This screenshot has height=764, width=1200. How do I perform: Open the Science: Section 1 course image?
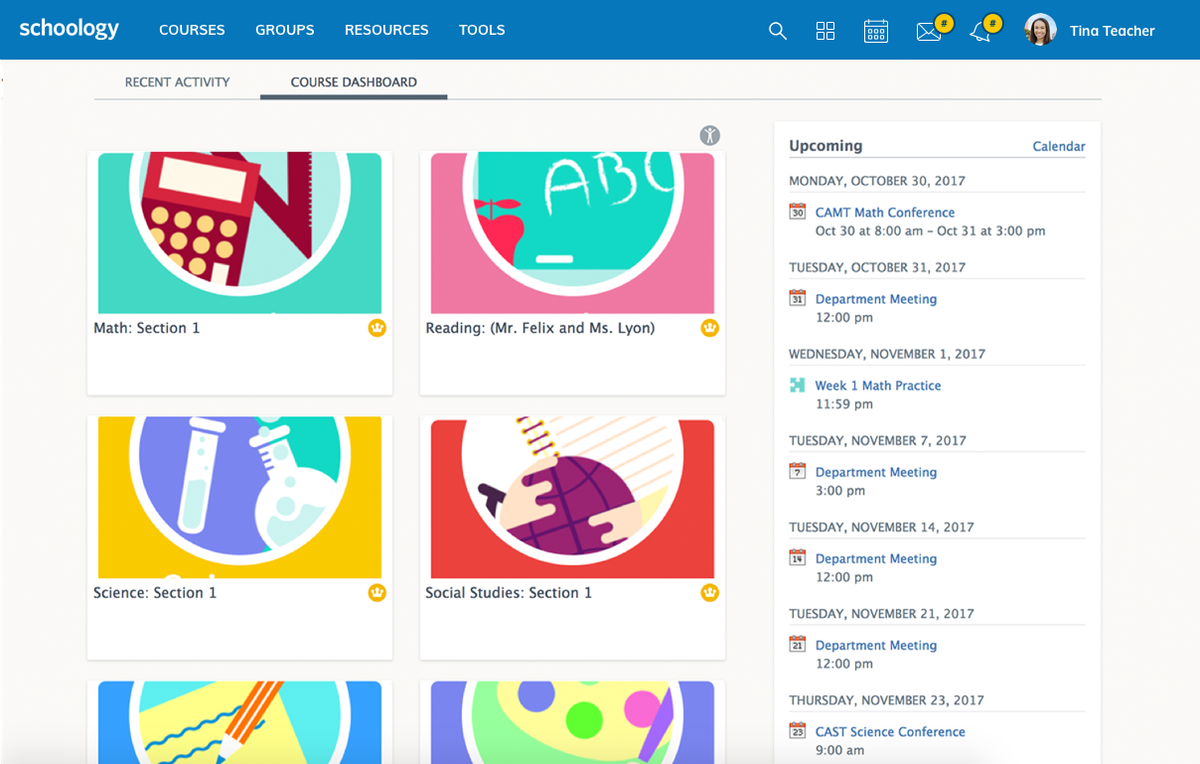point(240,497)
